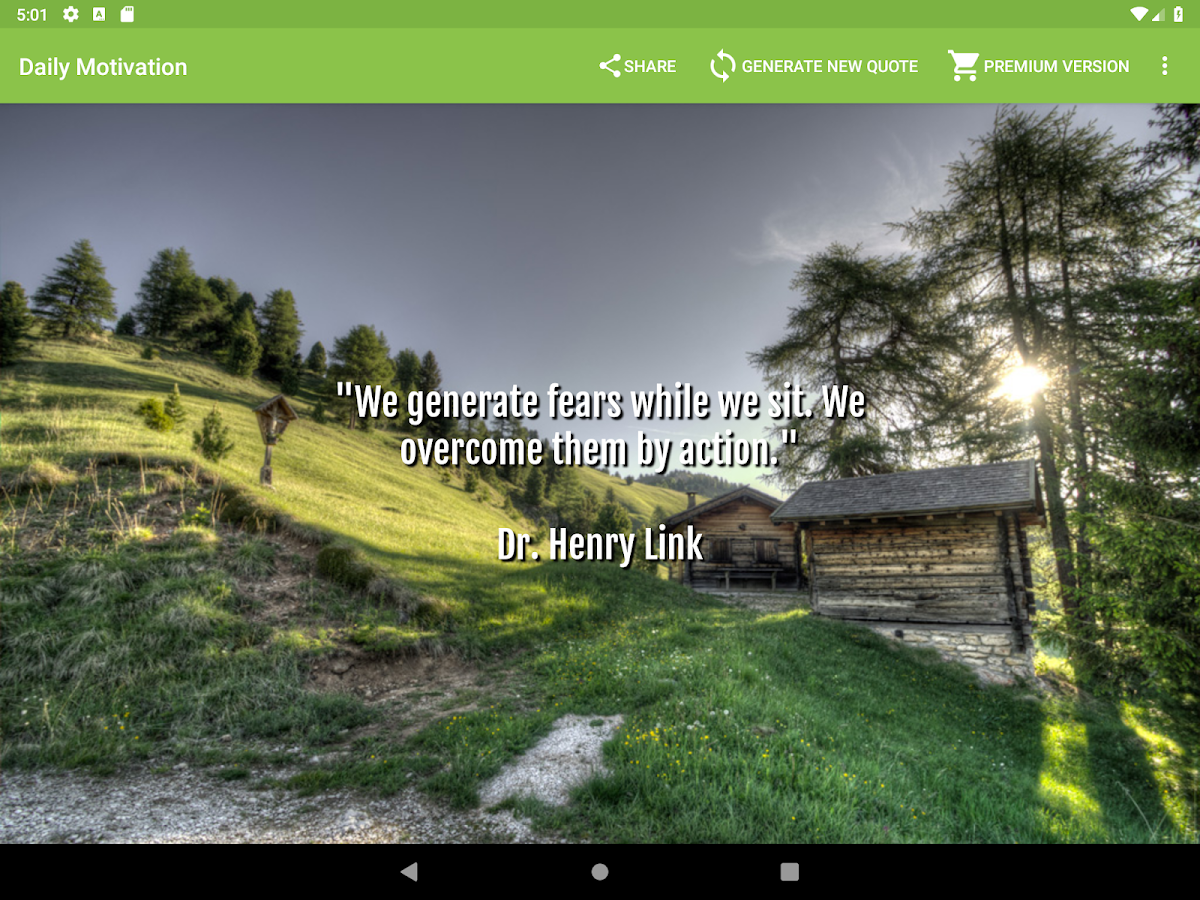The width and height of the screenshot is (1200, 900).
Task: Tap the Wi-Fi signal status icon
Action: click(1139, 14)
